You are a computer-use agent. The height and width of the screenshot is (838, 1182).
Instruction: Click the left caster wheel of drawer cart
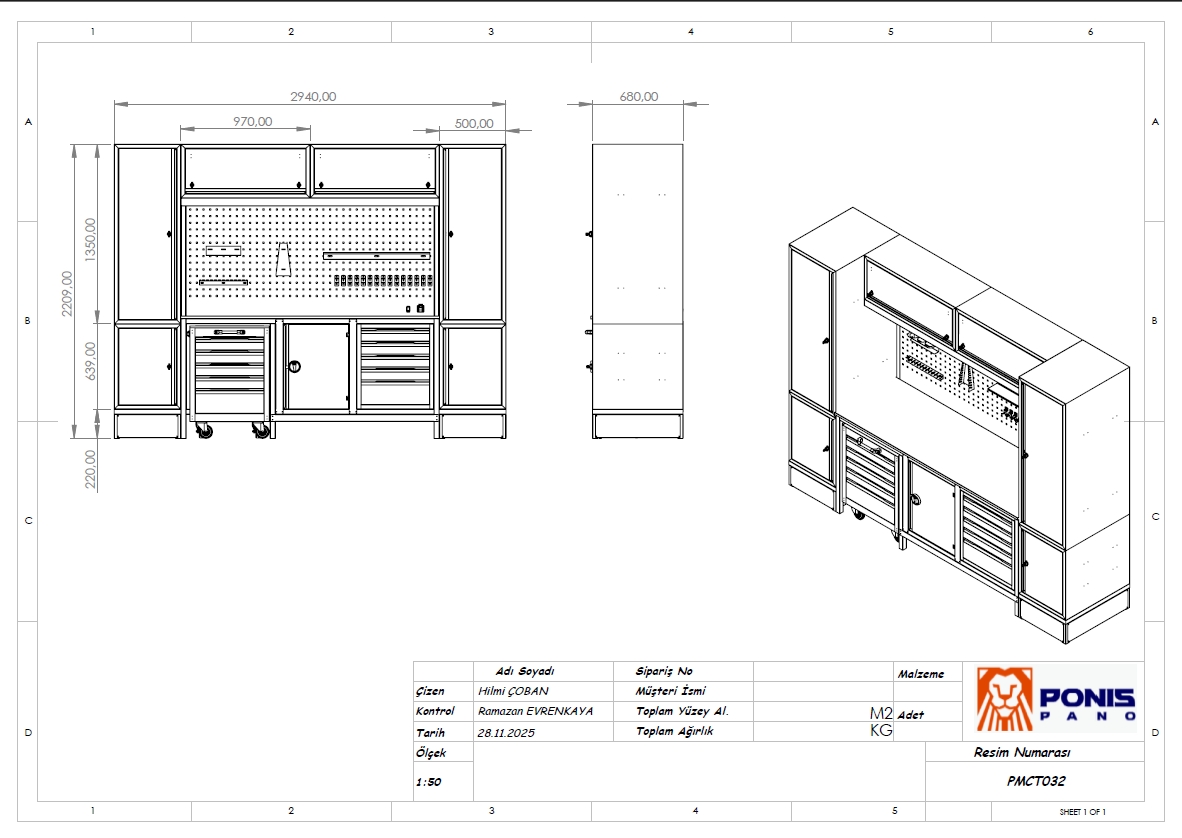(x=206, y=431)
